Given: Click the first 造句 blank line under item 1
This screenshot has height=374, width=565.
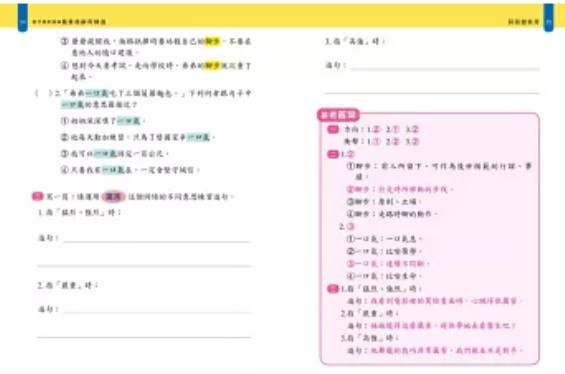Looking at the screenshot, I should click(157, 241).
